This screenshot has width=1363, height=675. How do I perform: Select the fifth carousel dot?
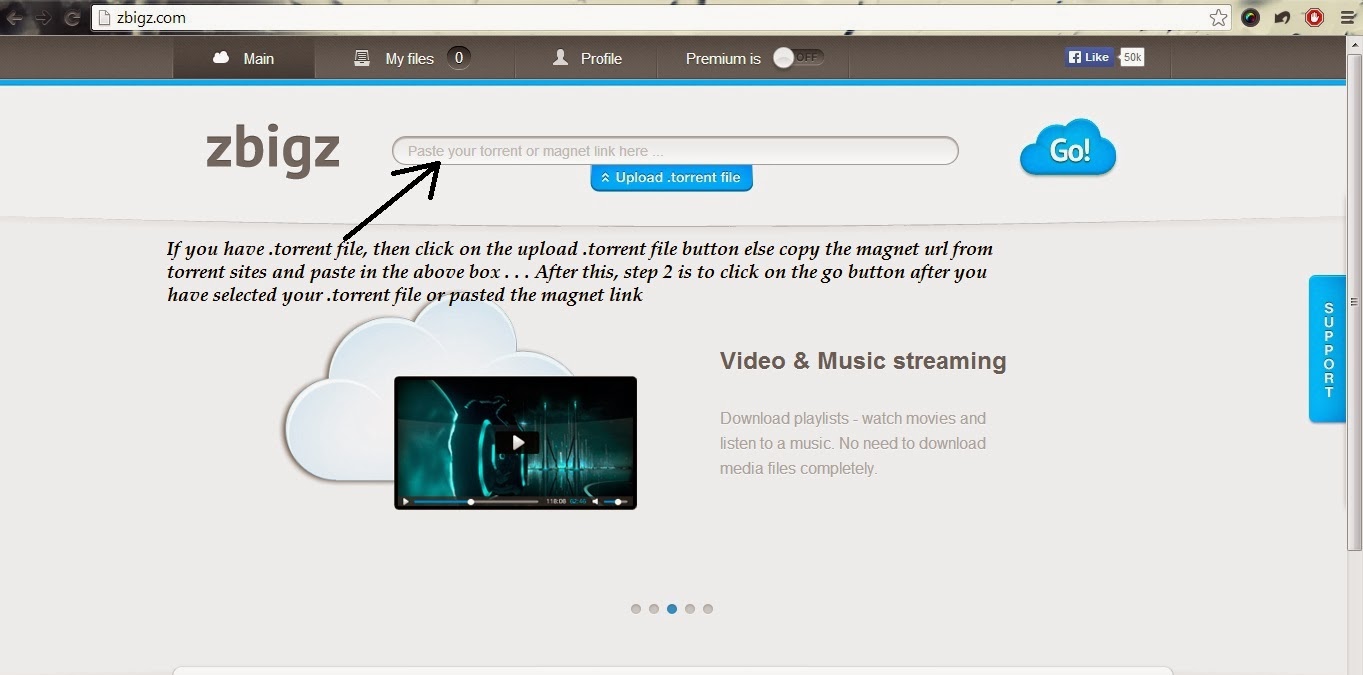708,609
